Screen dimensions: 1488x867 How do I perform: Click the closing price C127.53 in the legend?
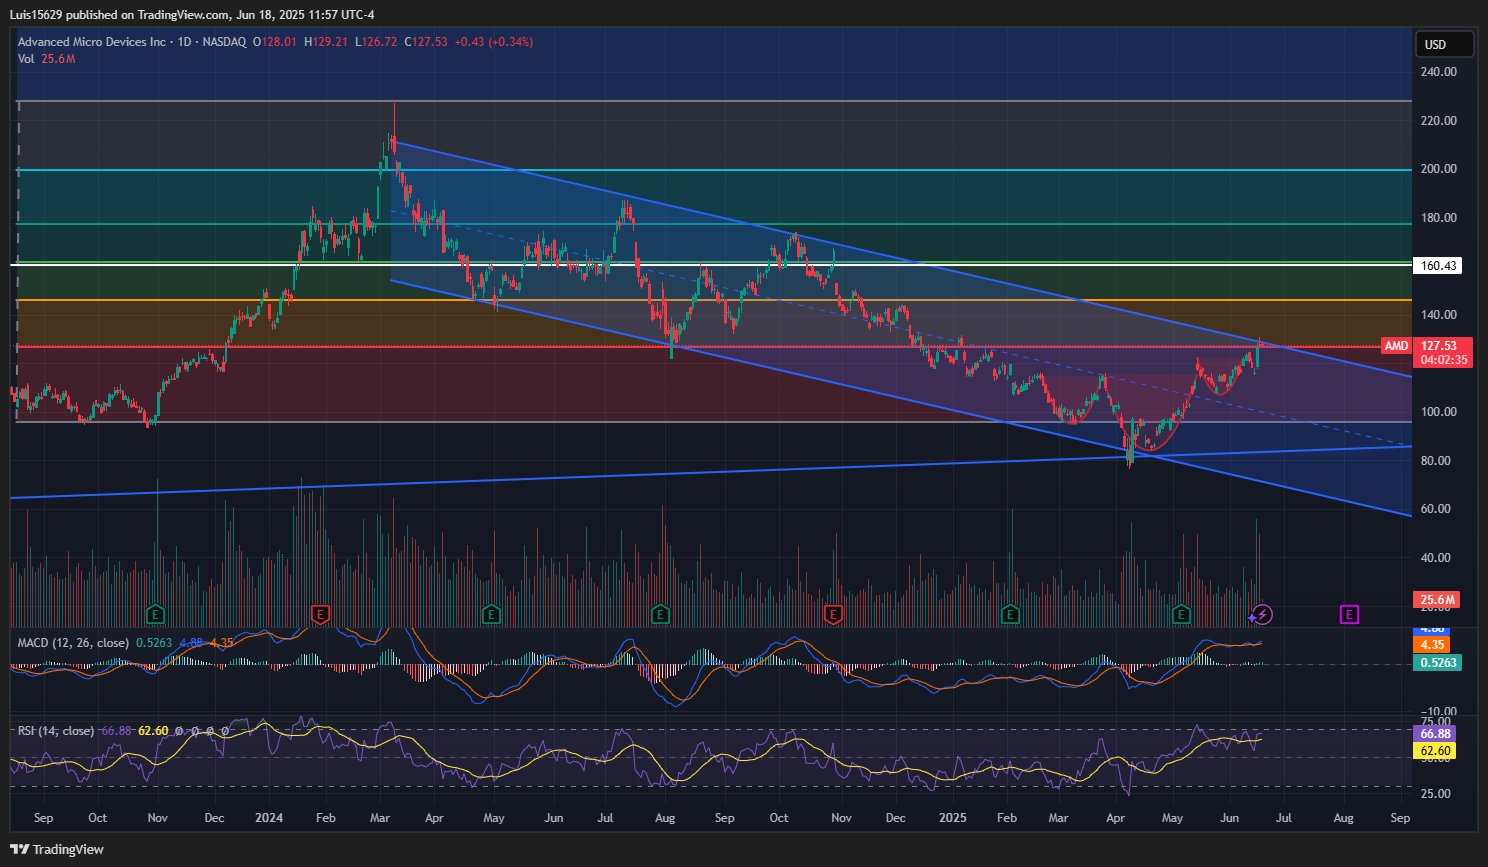click(426, 42)
